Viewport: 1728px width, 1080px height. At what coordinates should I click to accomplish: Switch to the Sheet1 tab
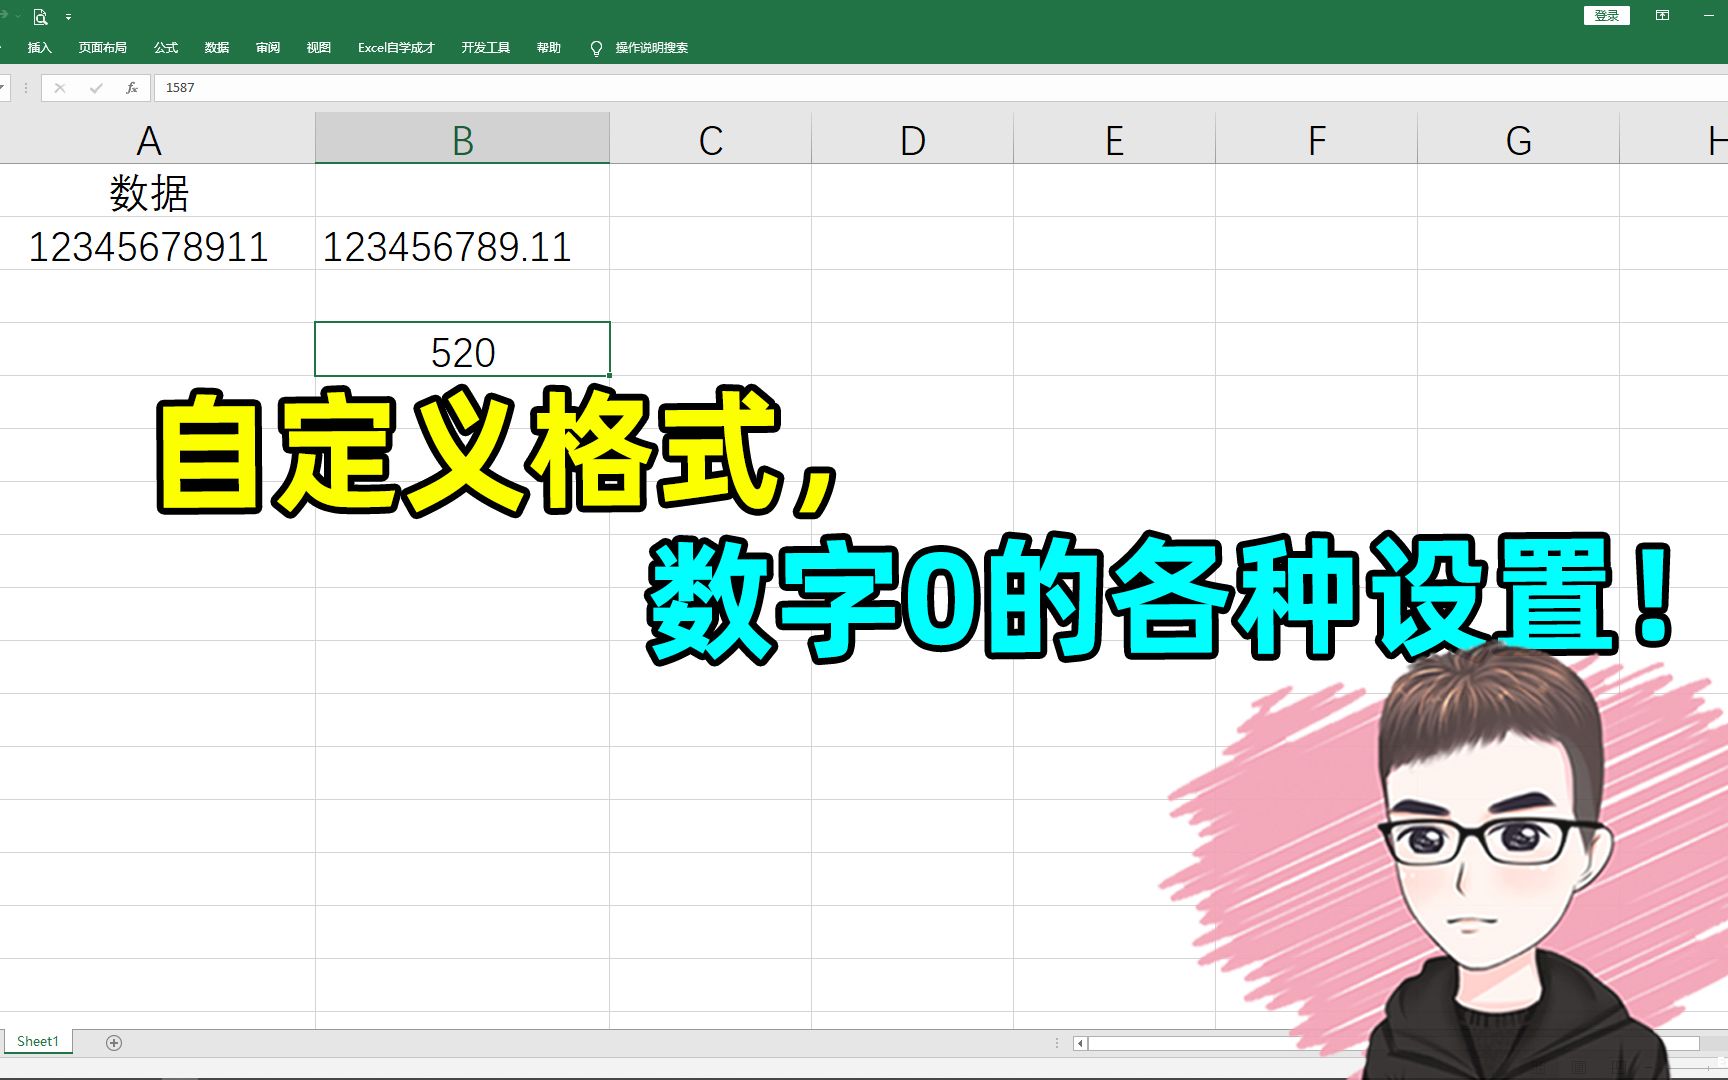(x=38, y=1042)
